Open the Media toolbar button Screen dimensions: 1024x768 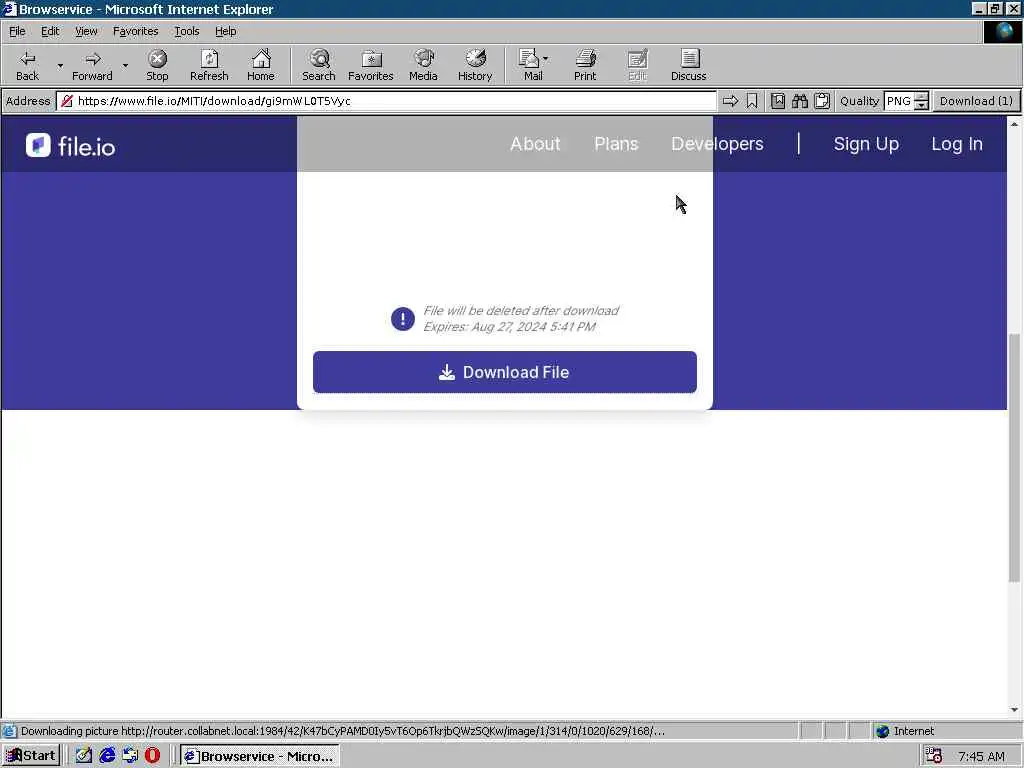(423, 65)
